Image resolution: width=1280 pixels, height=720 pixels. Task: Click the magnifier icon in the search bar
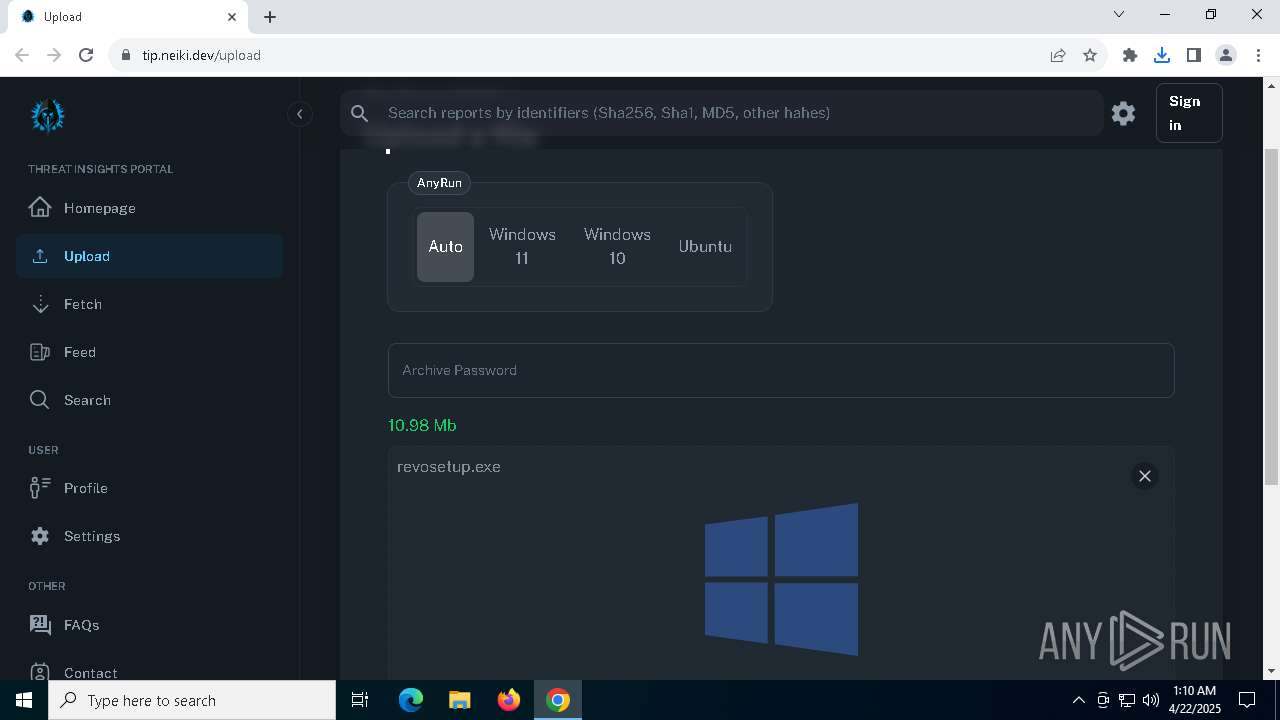(360, 113)
